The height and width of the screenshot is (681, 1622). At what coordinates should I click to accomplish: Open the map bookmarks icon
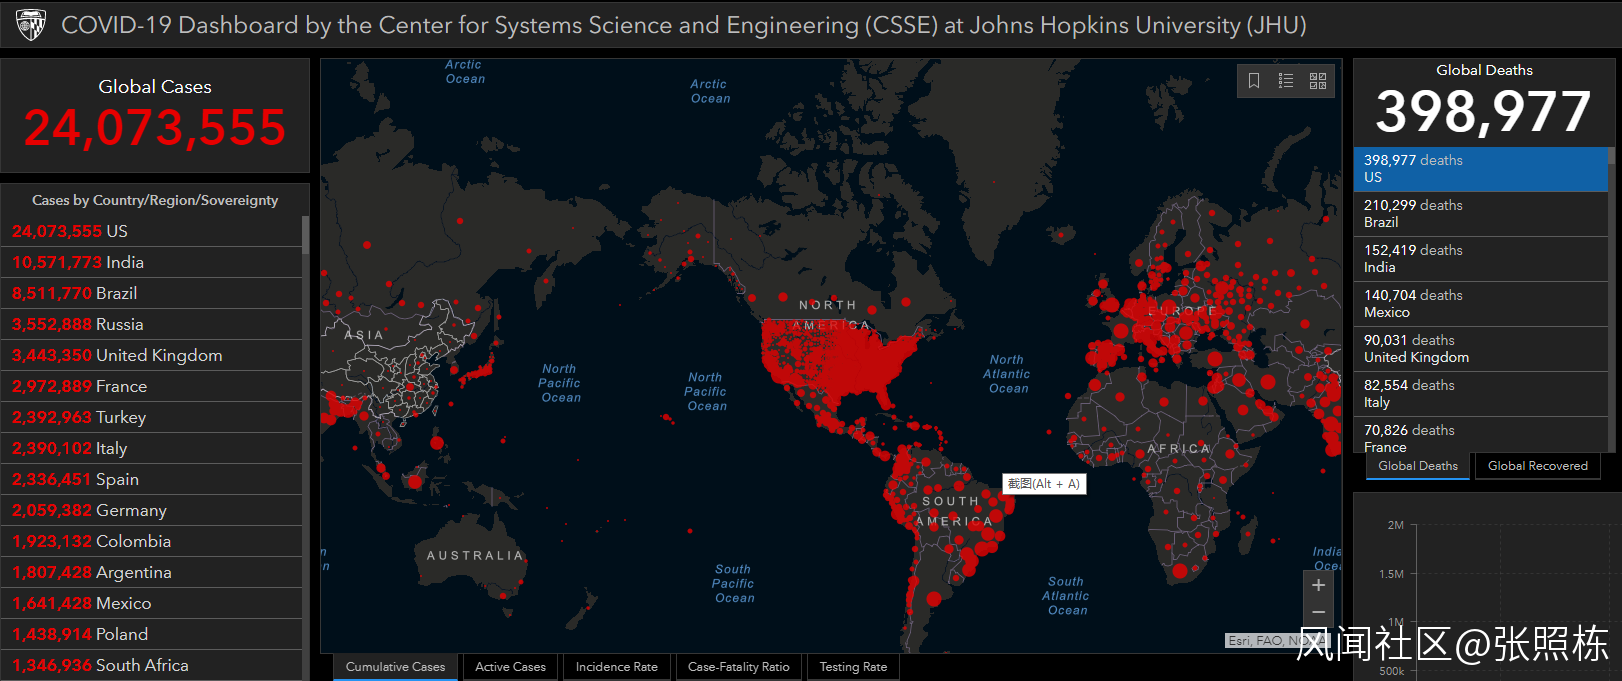coord(1254,81)
